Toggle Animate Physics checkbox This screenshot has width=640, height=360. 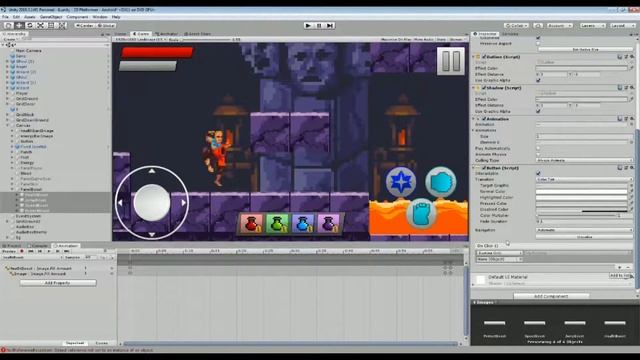coord(538,155)
